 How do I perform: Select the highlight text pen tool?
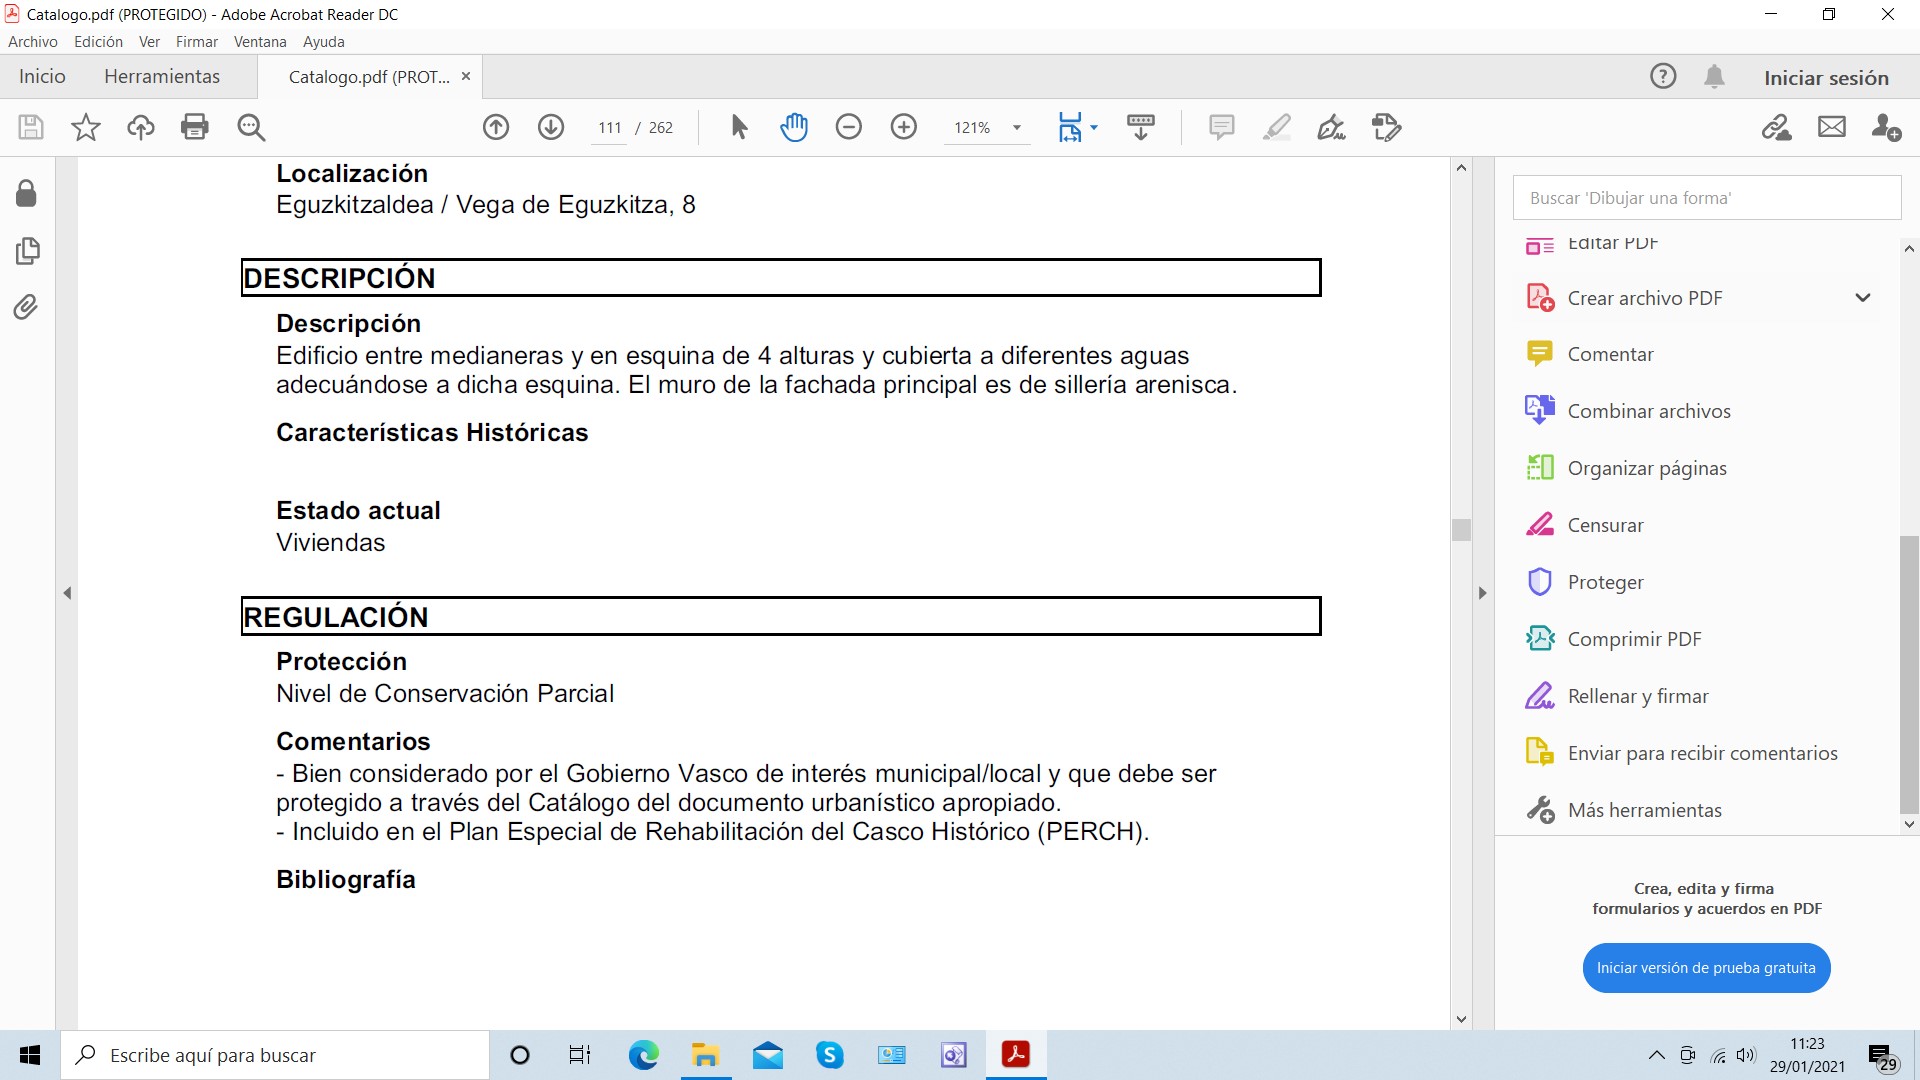[1277, 127]
